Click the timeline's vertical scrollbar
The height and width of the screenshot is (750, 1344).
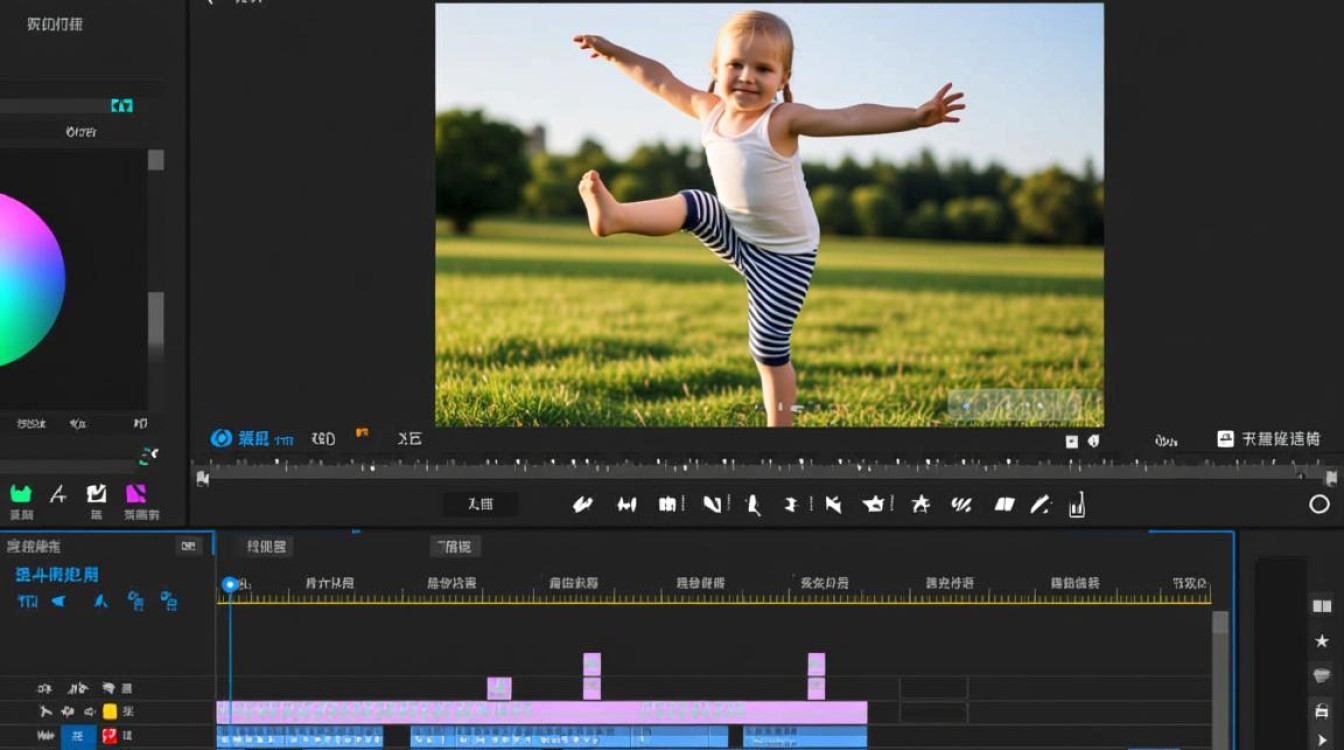(1220, 680)
